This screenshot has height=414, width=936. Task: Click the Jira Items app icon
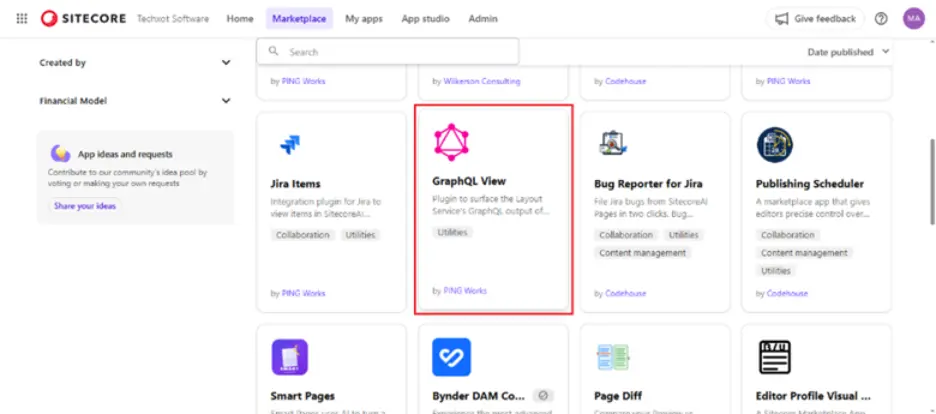290,144
